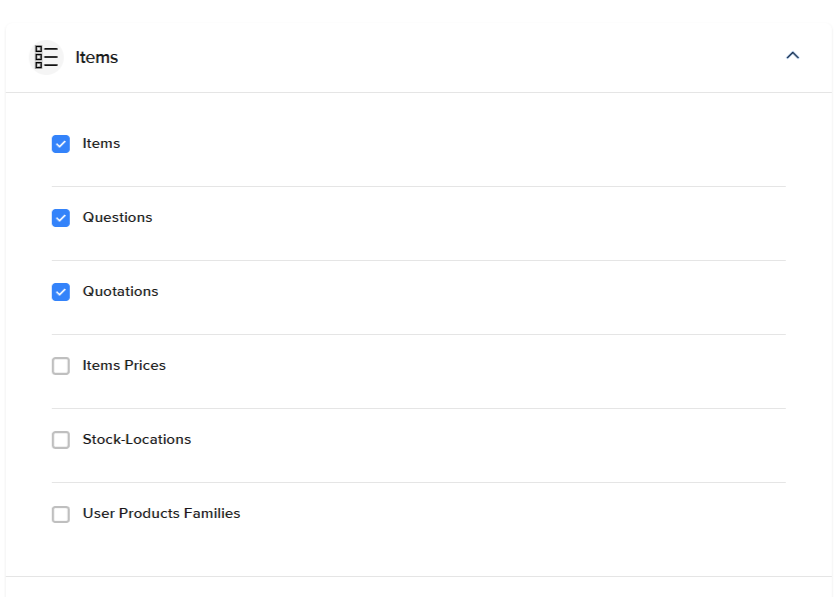
Task: Click the Items section header title
Action: [96, 57]
